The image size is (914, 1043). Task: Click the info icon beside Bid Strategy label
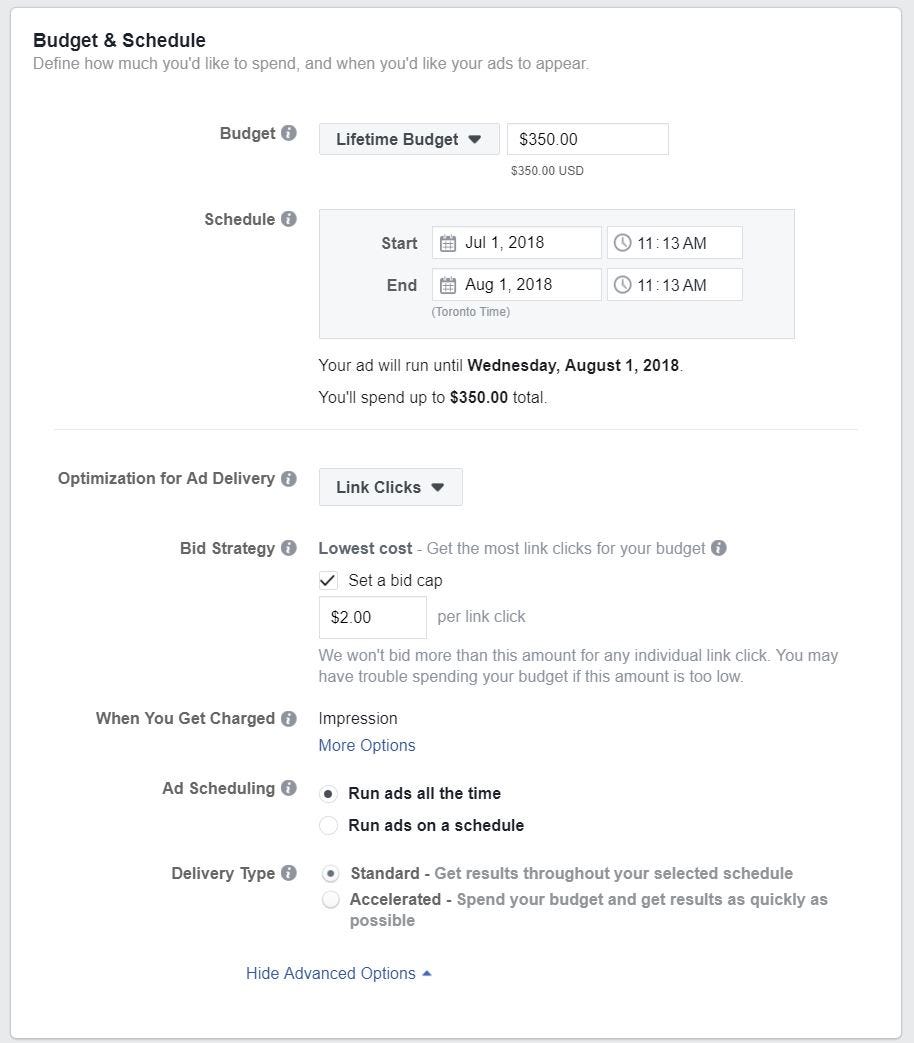(x=289, y=548)
